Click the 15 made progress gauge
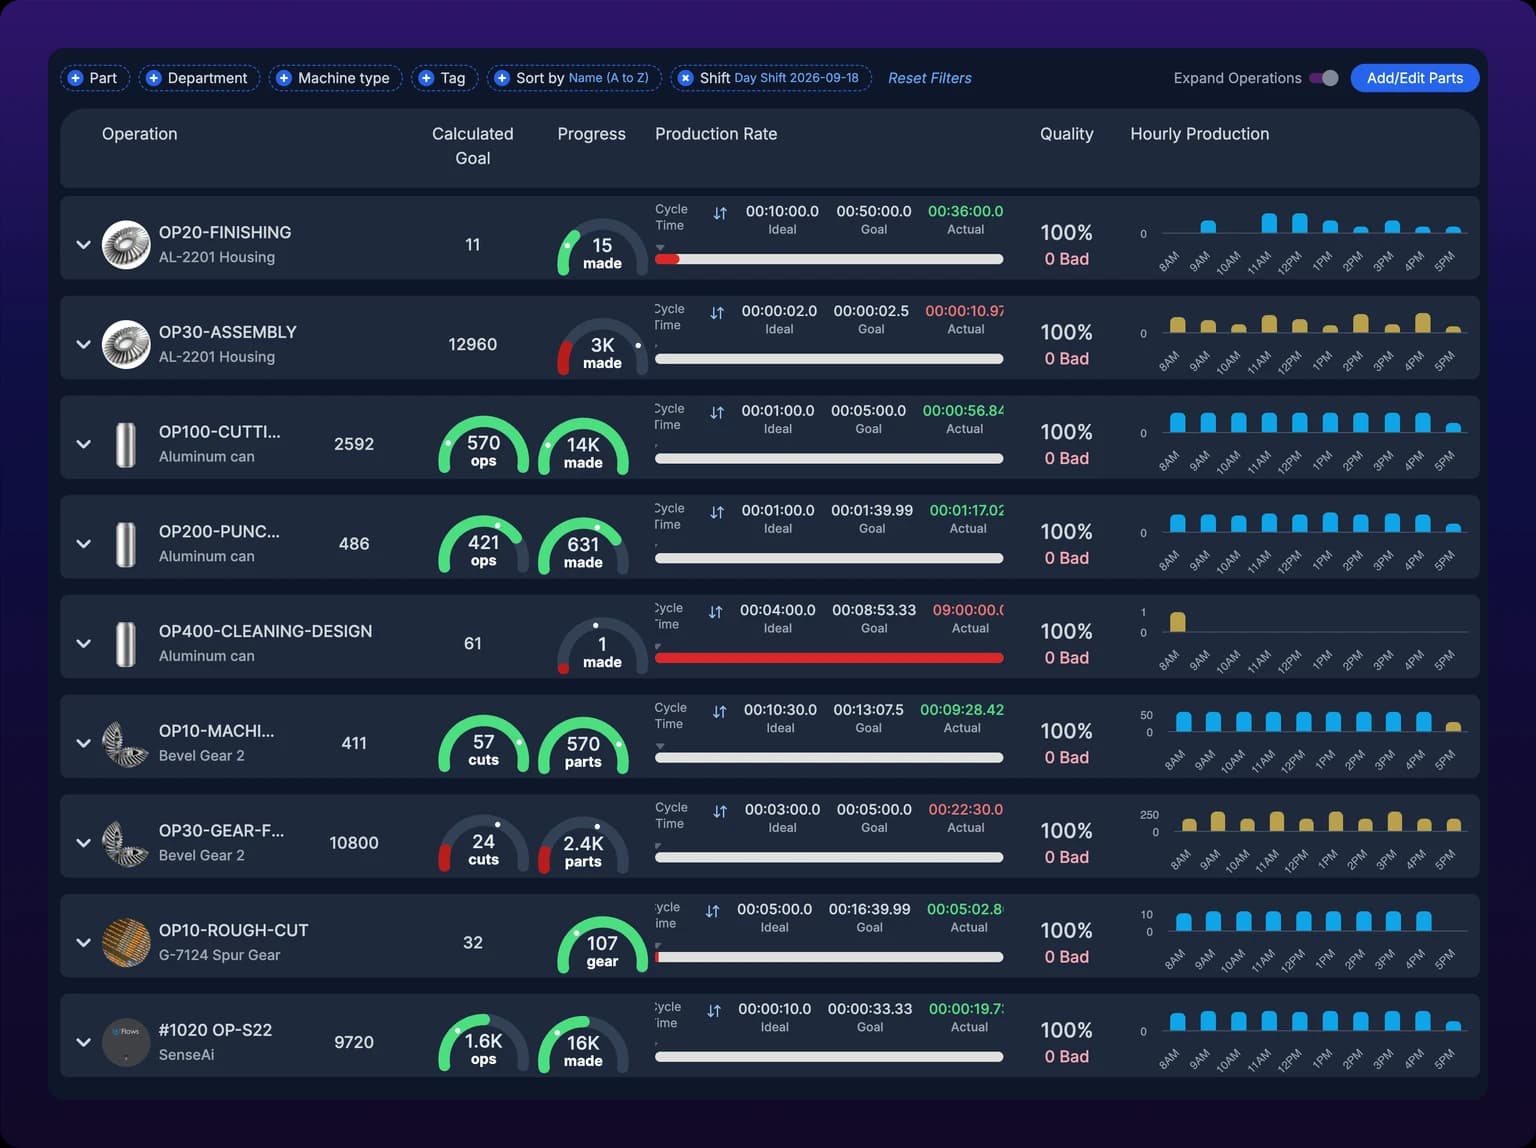 click(x=602, y=248)
